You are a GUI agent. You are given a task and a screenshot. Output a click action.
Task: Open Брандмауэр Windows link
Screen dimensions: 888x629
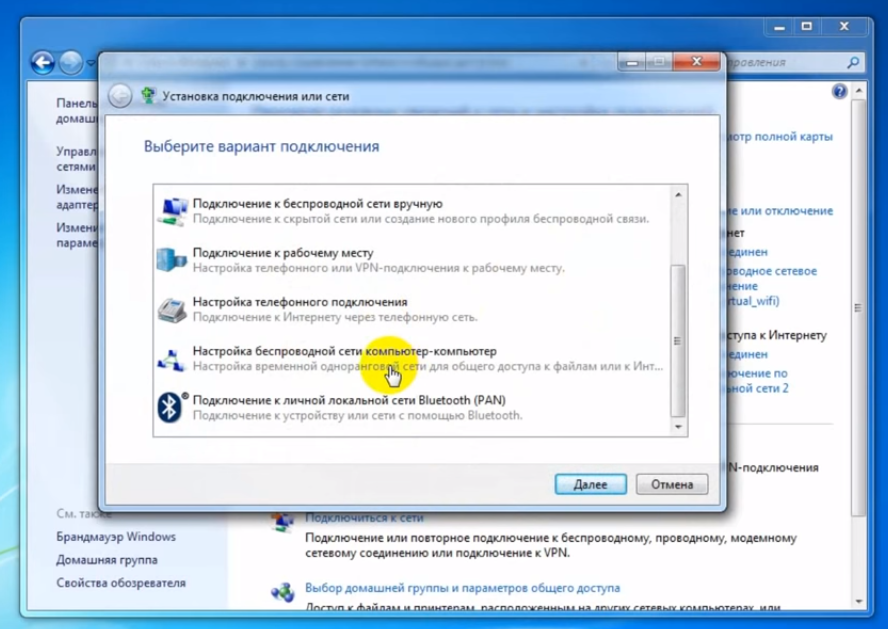point(116,536)
